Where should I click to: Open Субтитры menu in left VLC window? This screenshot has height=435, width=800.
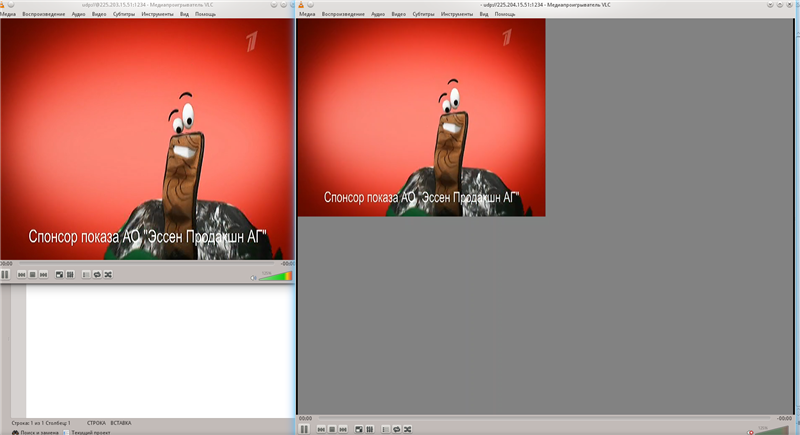pos(124,14)
